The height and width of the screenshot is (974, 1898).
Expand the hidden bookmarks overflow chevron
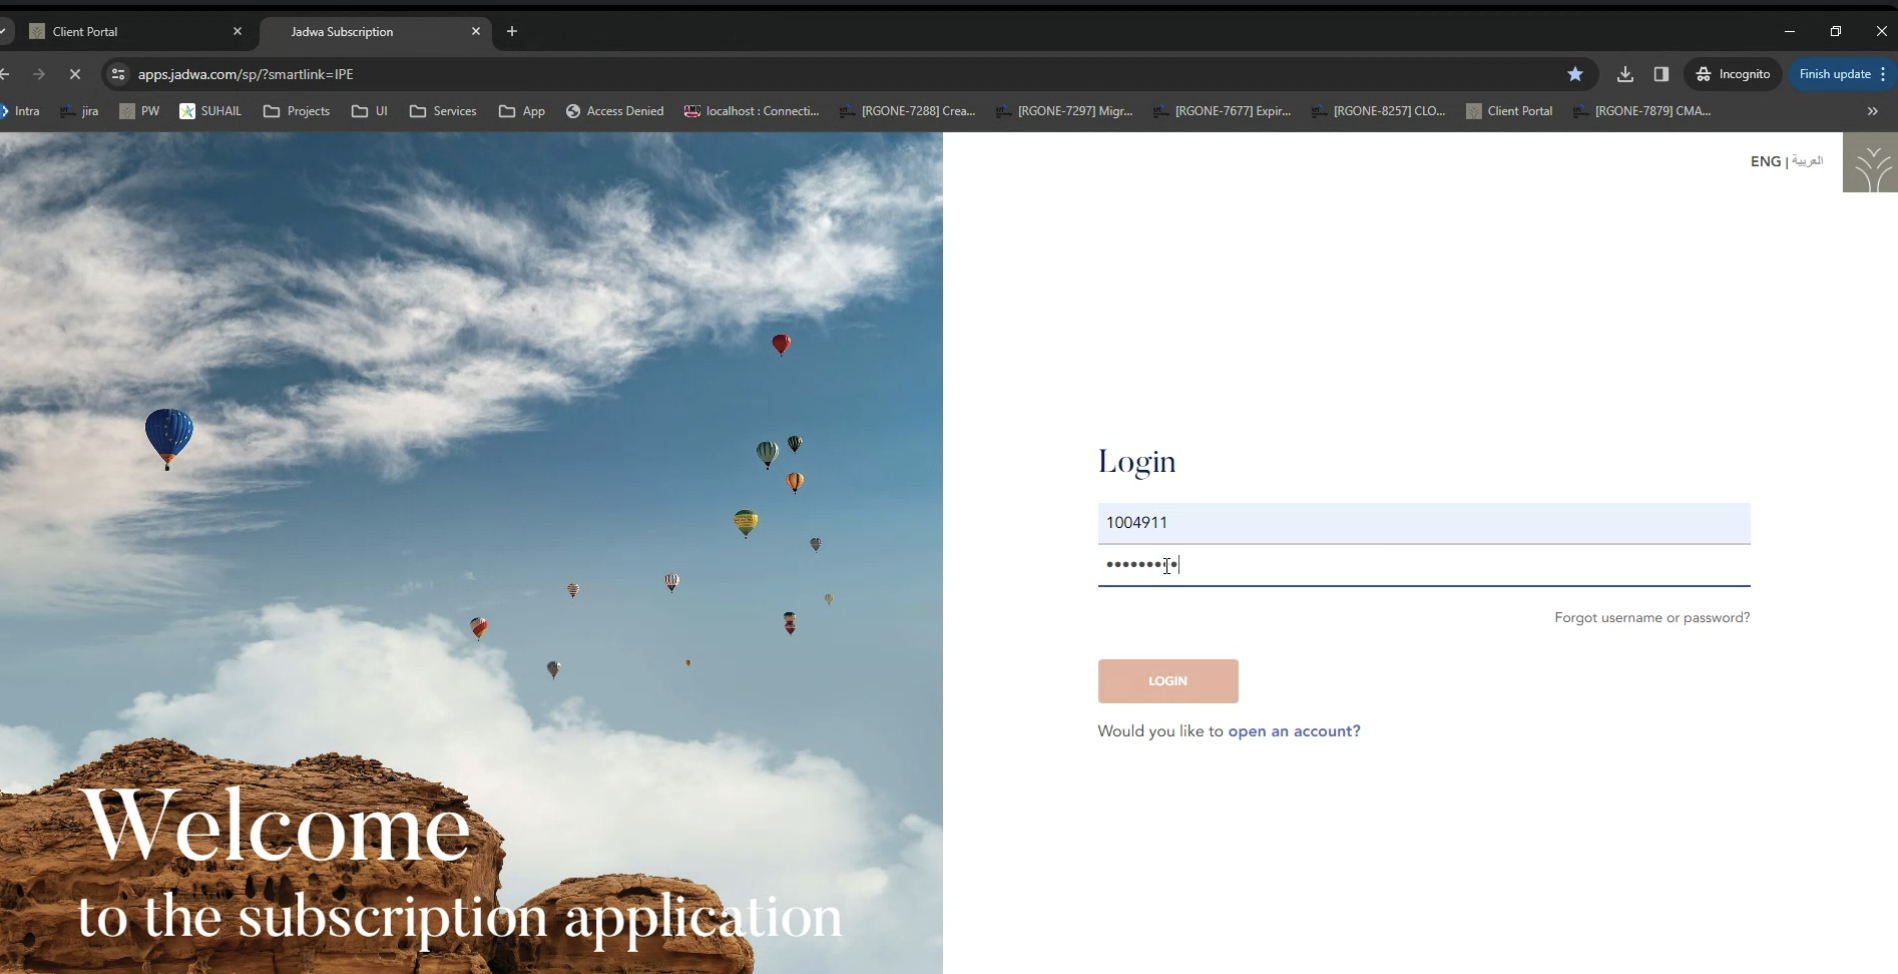tap(1872, 111)
